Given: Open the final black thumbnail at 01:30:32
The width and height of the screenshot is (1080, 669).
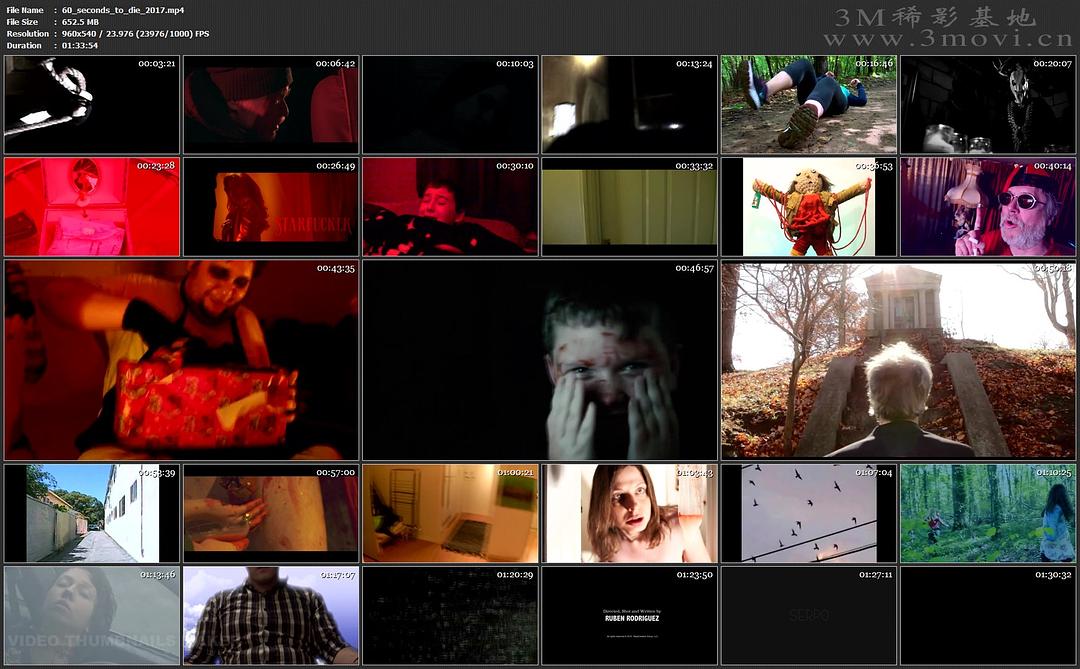Looking at the screenshot, I should [x=988, y=616].
